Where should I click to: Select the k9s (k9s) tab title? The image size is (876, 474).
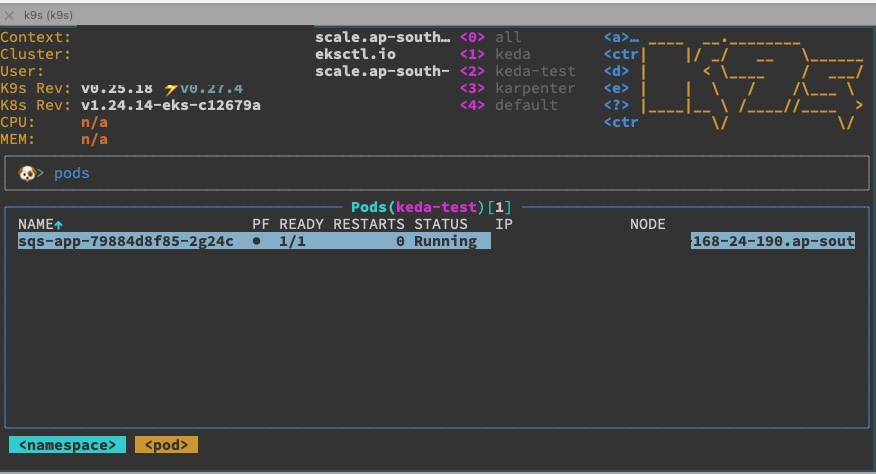tap(48, 15)
